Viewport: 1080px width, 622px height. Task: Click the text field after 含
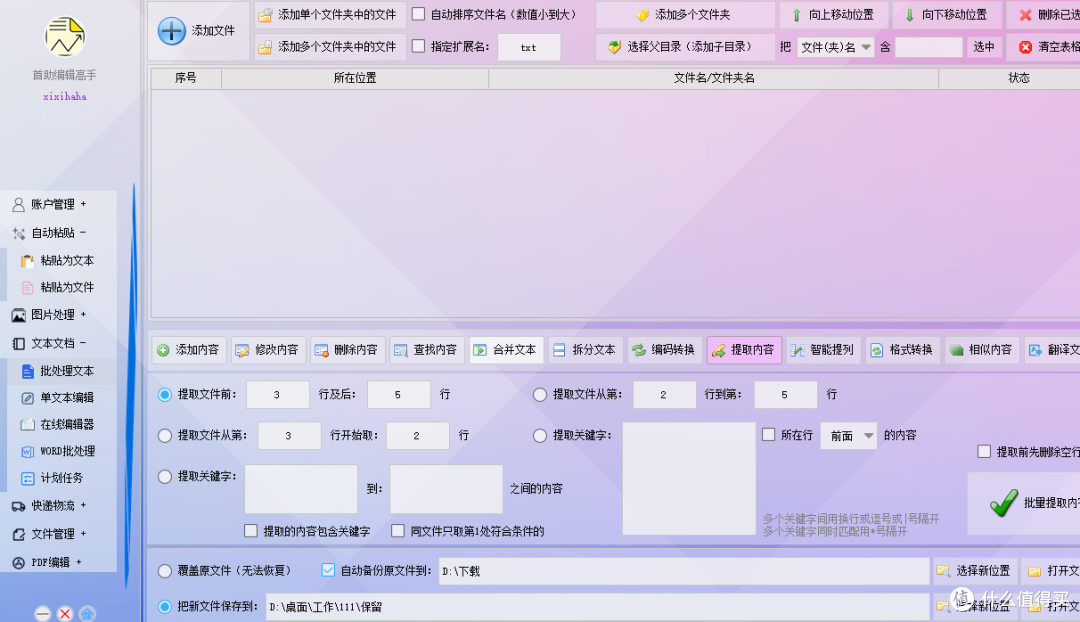click(928, 47)
